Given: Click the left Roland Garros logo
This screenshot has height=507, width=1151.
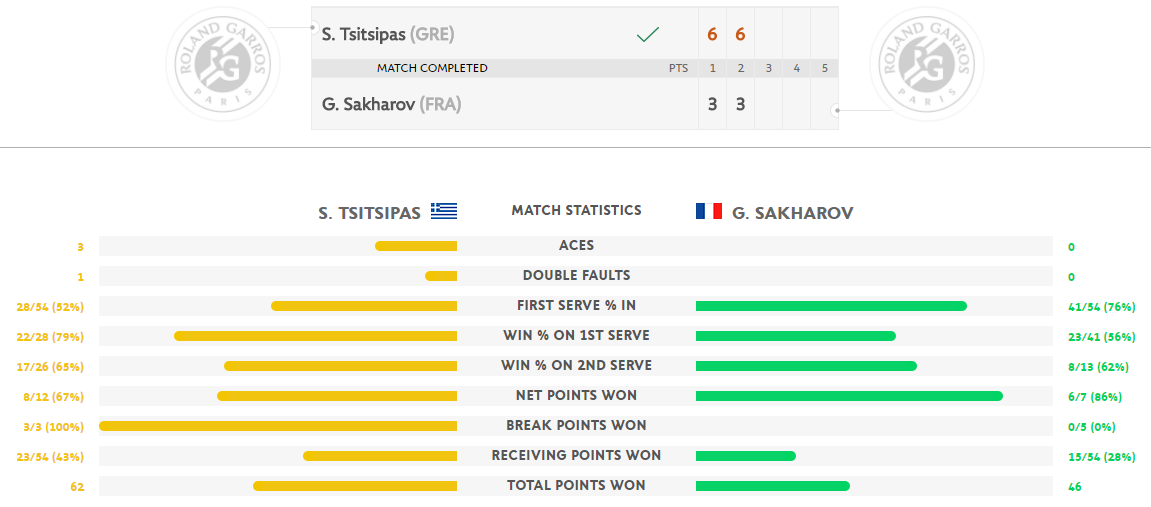Looking at the screenshot, I should click(x=222, y=64).
